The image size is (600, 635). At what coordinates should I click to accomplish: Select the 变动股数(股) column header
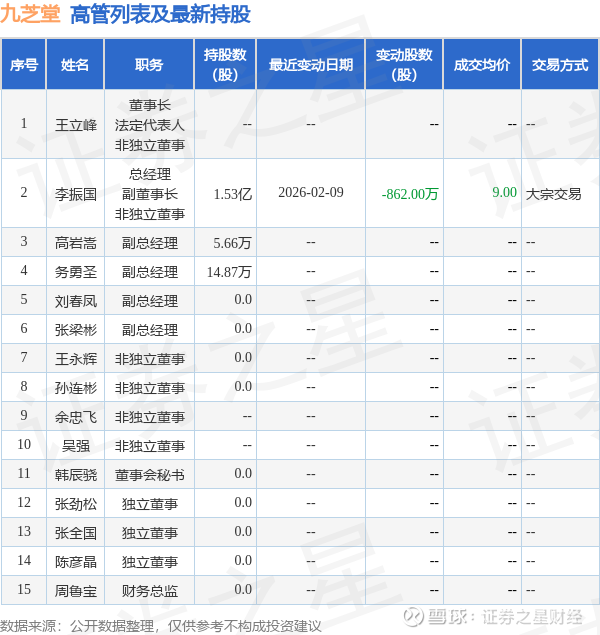pos(404,64)
